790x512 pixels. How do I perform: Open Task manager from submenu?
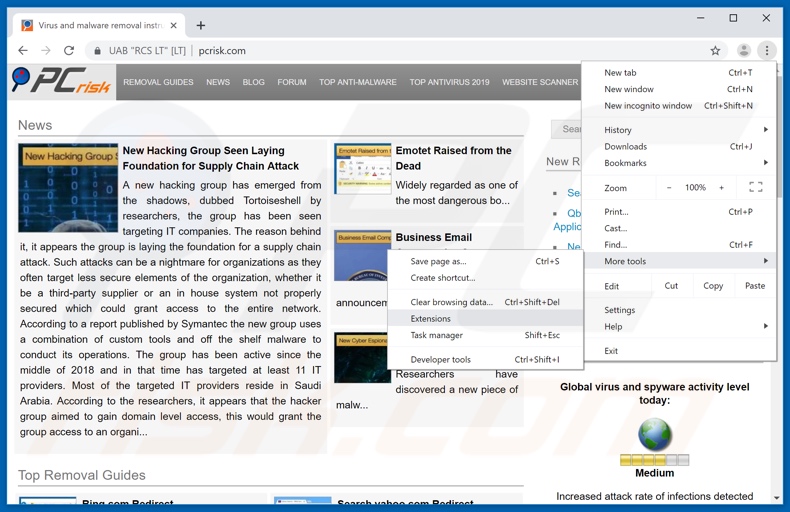485,335
